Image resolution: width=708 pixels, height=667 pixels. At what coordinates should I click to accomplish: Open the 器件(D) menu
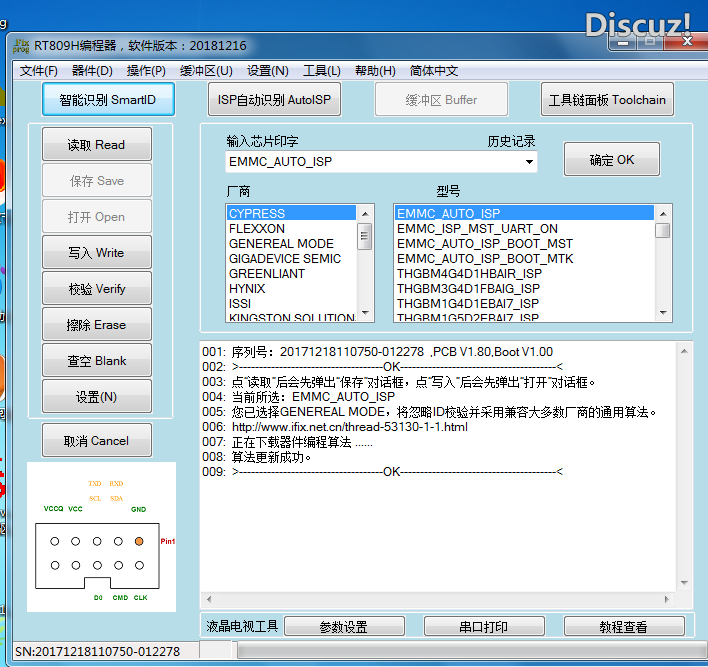pyautogui.click(x=92, y=71)
